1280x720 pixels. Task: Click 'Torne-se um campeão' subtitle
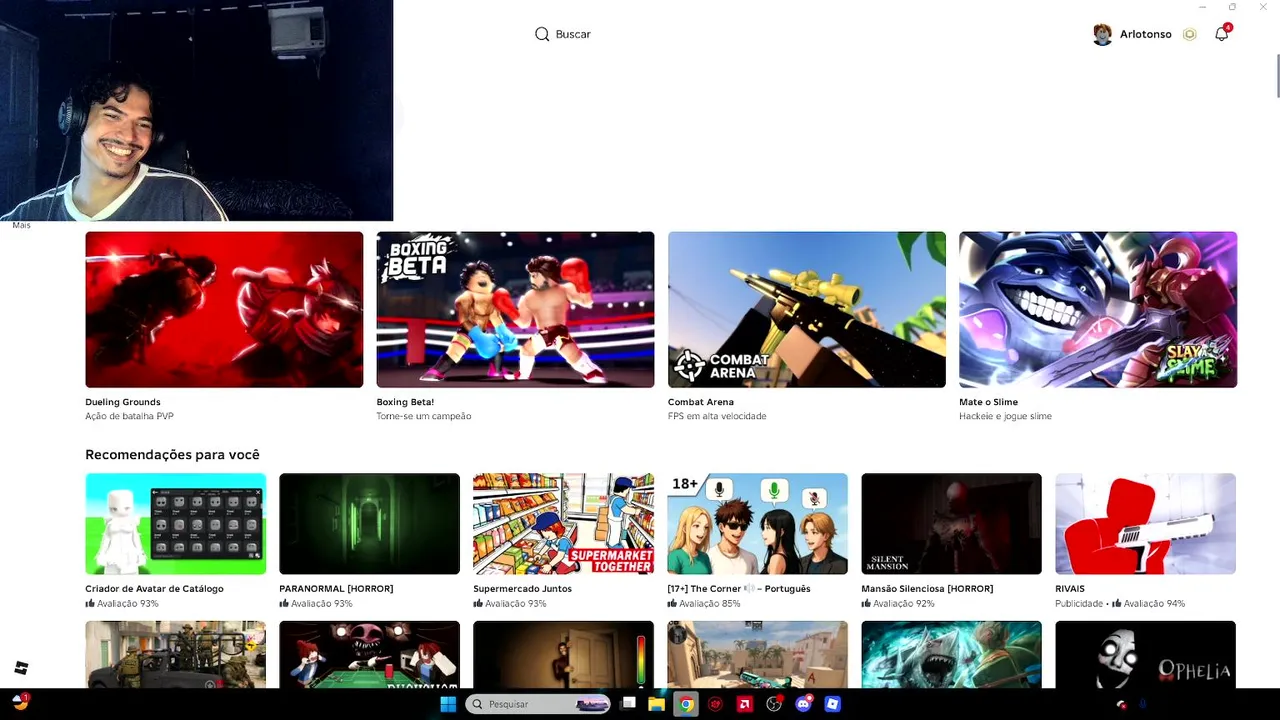[423, 416]
